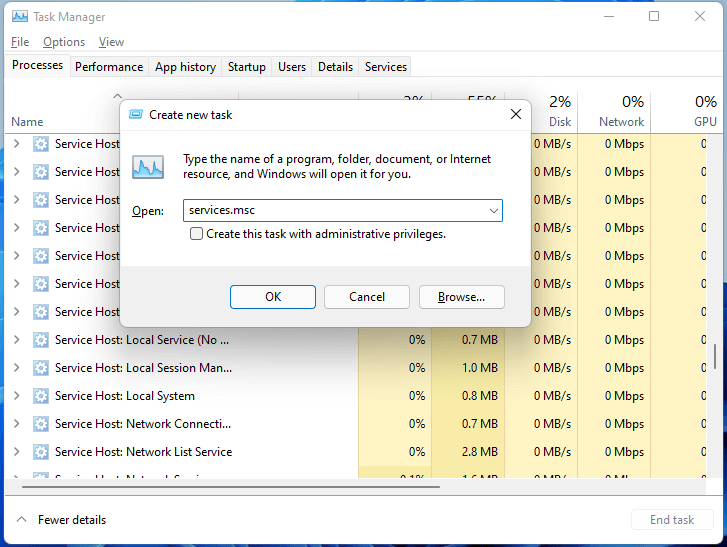
Task: Click the End task button
Action: [x=672, y=520]
